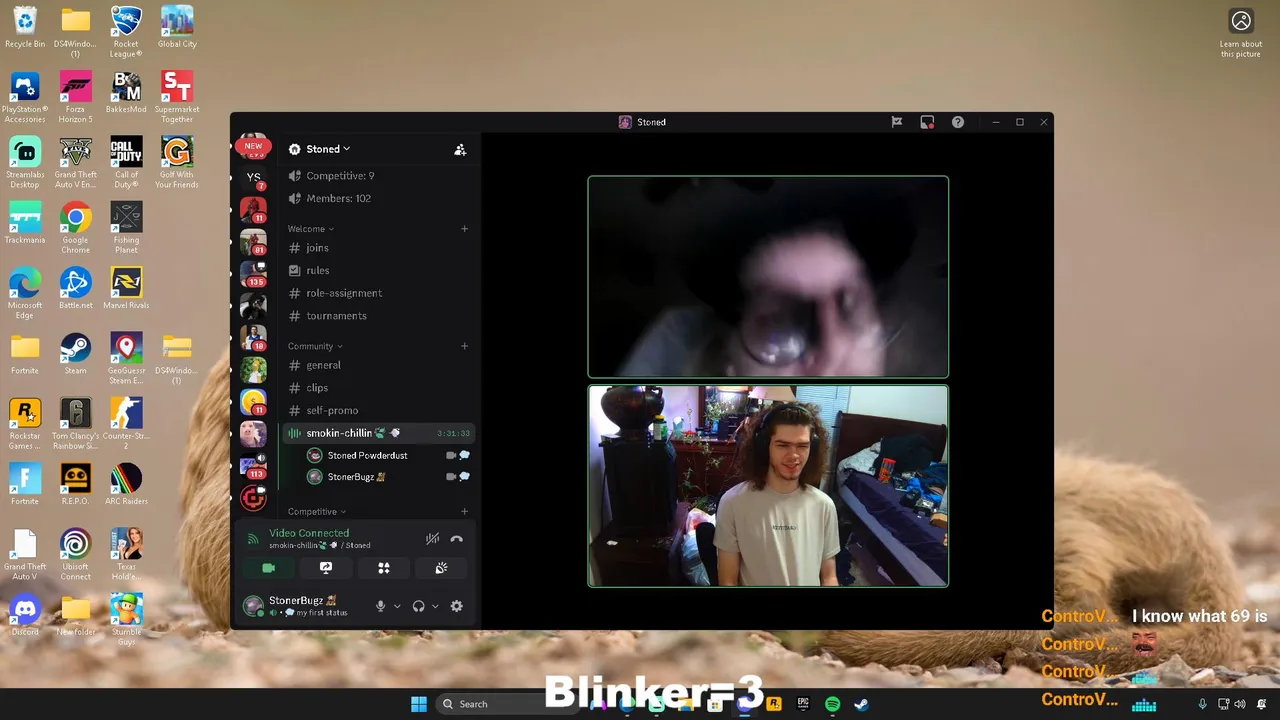Add a channel to the Welcome category
1280x720 pixels.
tap(464, 229)
